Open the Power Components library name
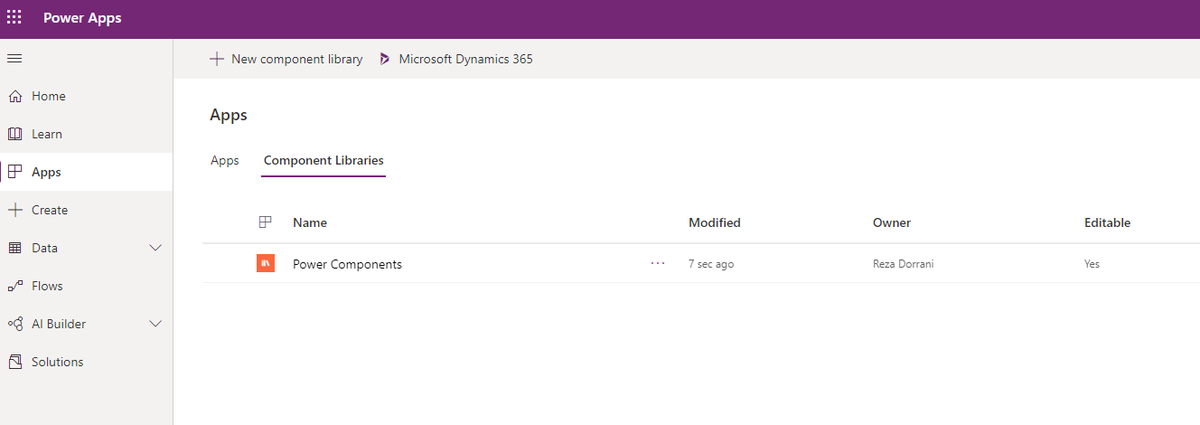The width and height of the screenshot is (1200, 425). tap(347, 264)
